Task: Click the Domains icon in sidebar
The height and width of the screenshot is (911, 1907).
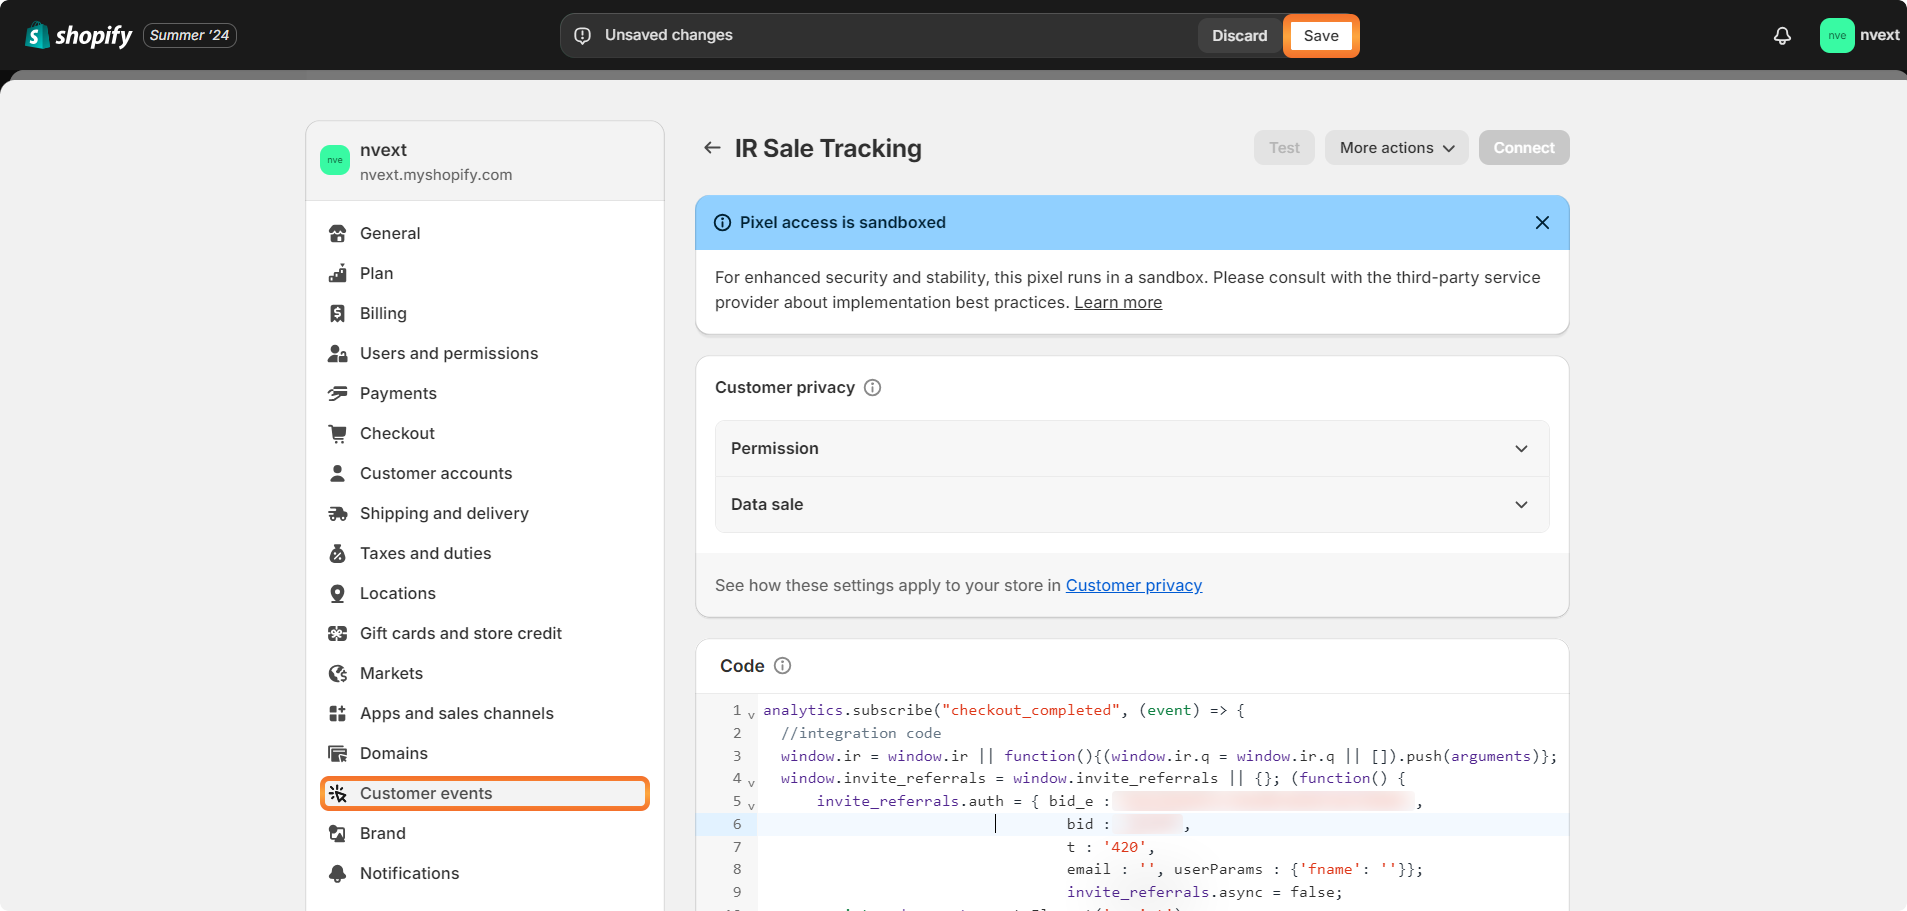Action: pyautogui.click(x=338, y=753)
